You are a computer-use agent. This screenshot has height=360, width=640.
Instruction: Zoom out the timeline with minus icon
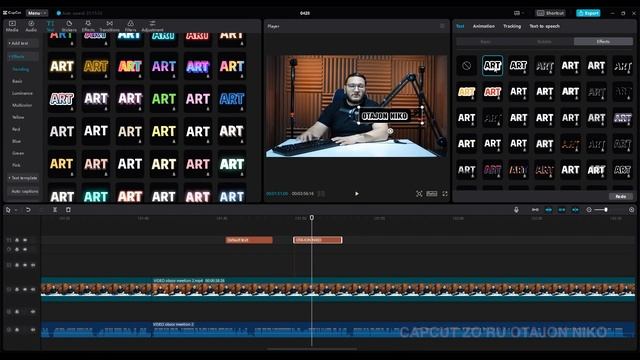tap(589, 210)
